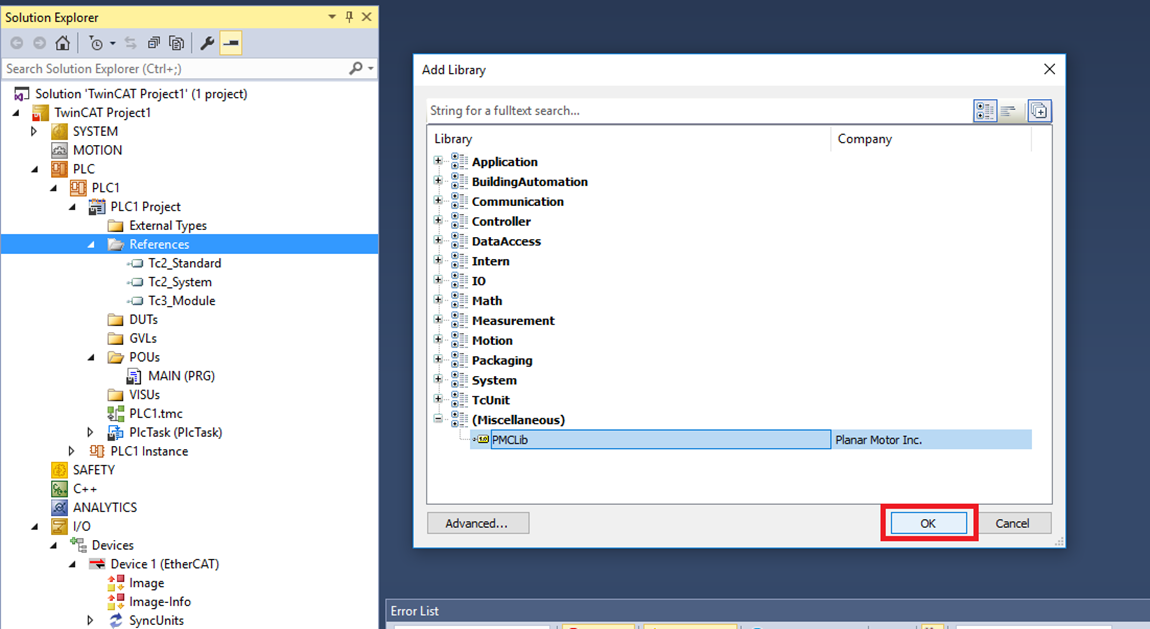Click the Show All Files icon

point(177,43)
